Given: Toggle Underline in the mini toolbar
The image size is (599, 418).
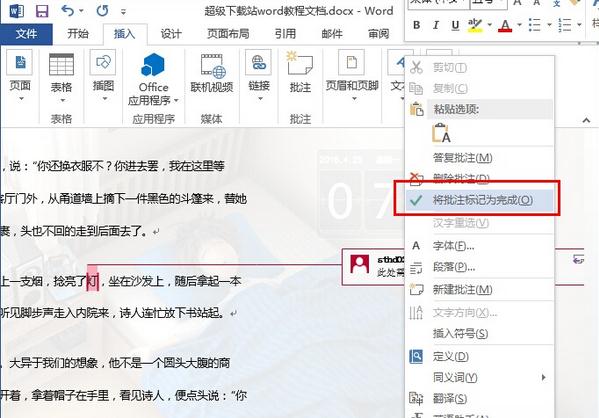Looking at the screenshot, I should coord(455,25).
